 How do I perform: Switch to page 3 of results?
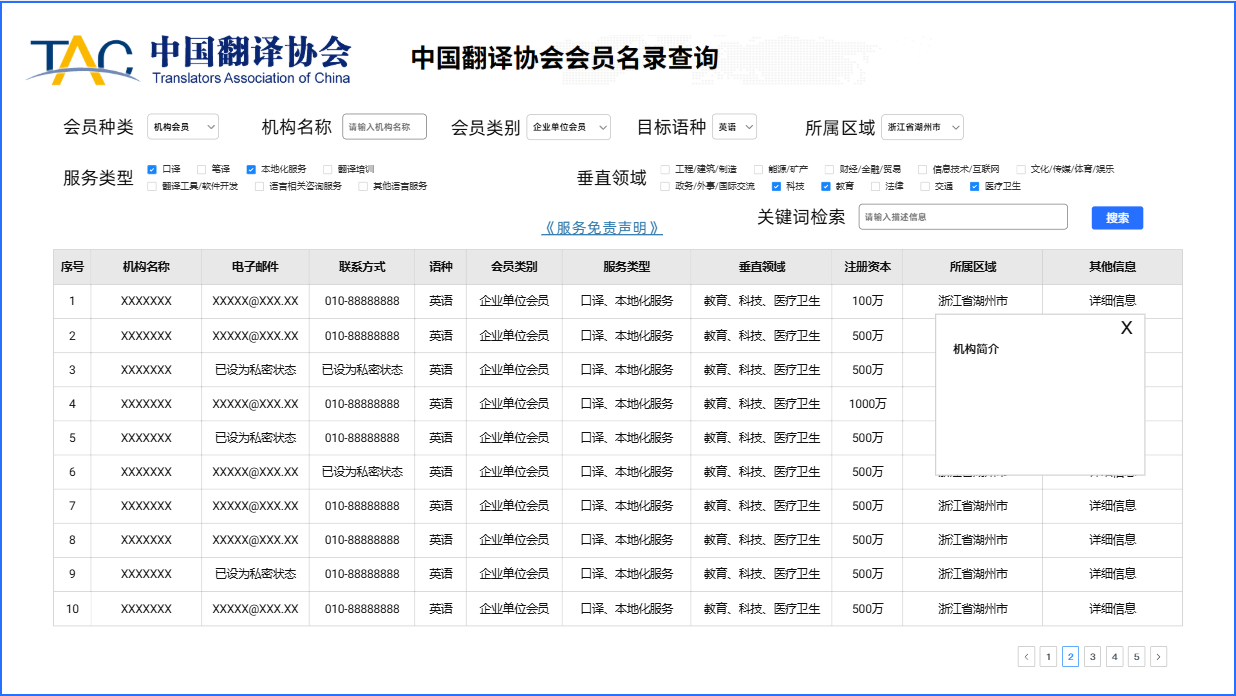[1093, 657]
